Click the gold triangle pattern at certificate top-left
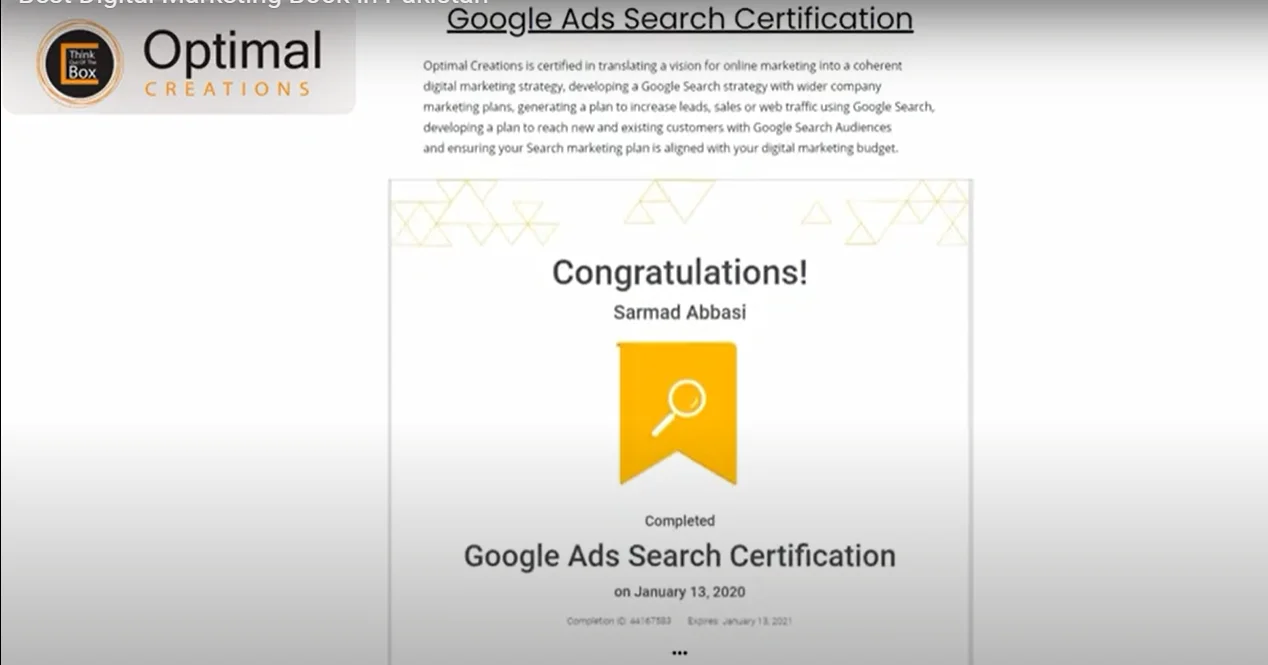 point(473,213)
